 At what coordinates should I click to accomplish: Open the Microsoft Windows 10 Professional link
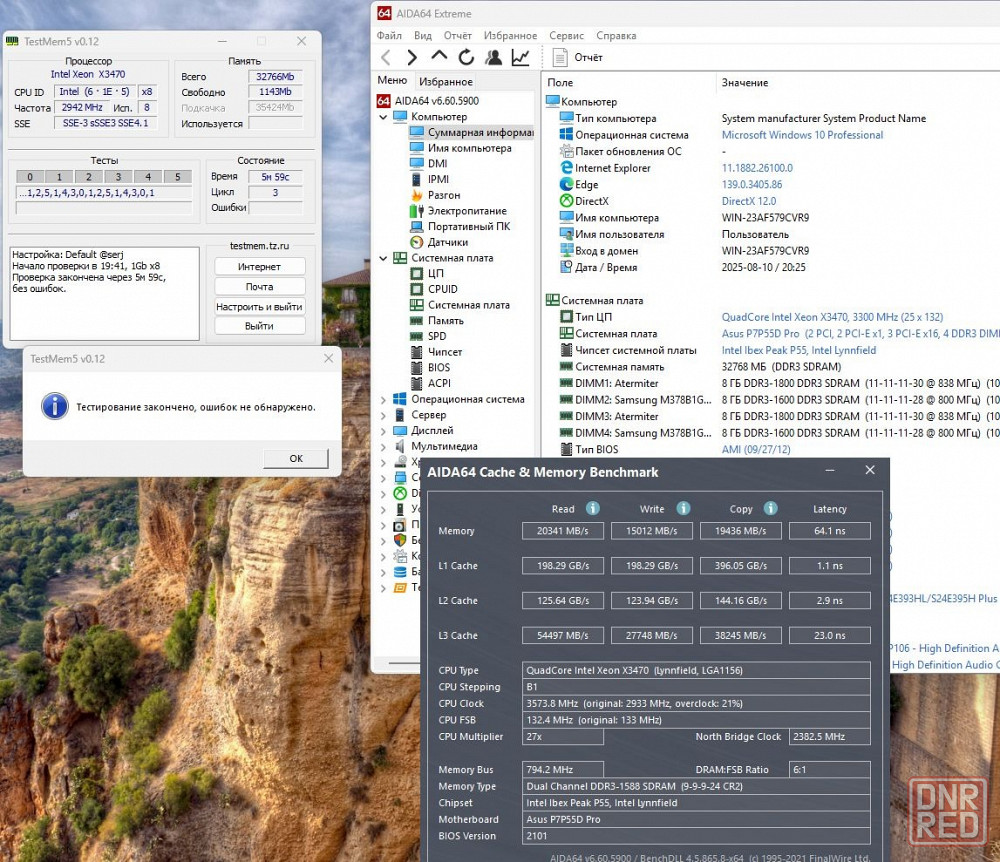802,135
